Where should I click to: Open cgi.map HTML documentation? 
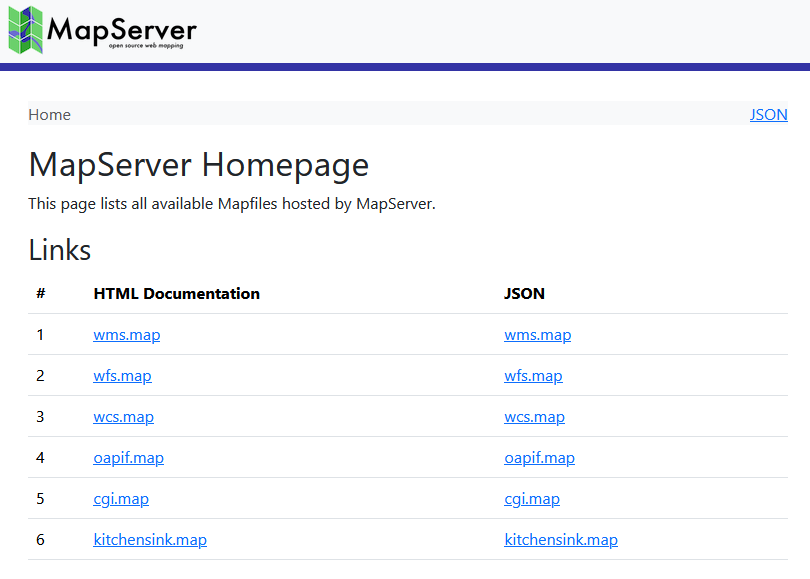pos(121,498)
